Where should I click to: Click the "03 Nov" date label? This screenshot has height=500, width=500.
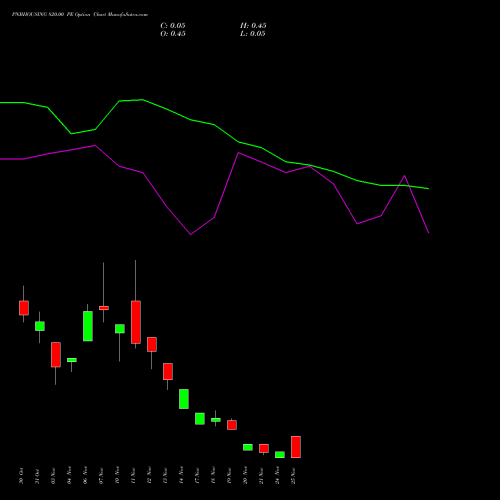point(53,476)
